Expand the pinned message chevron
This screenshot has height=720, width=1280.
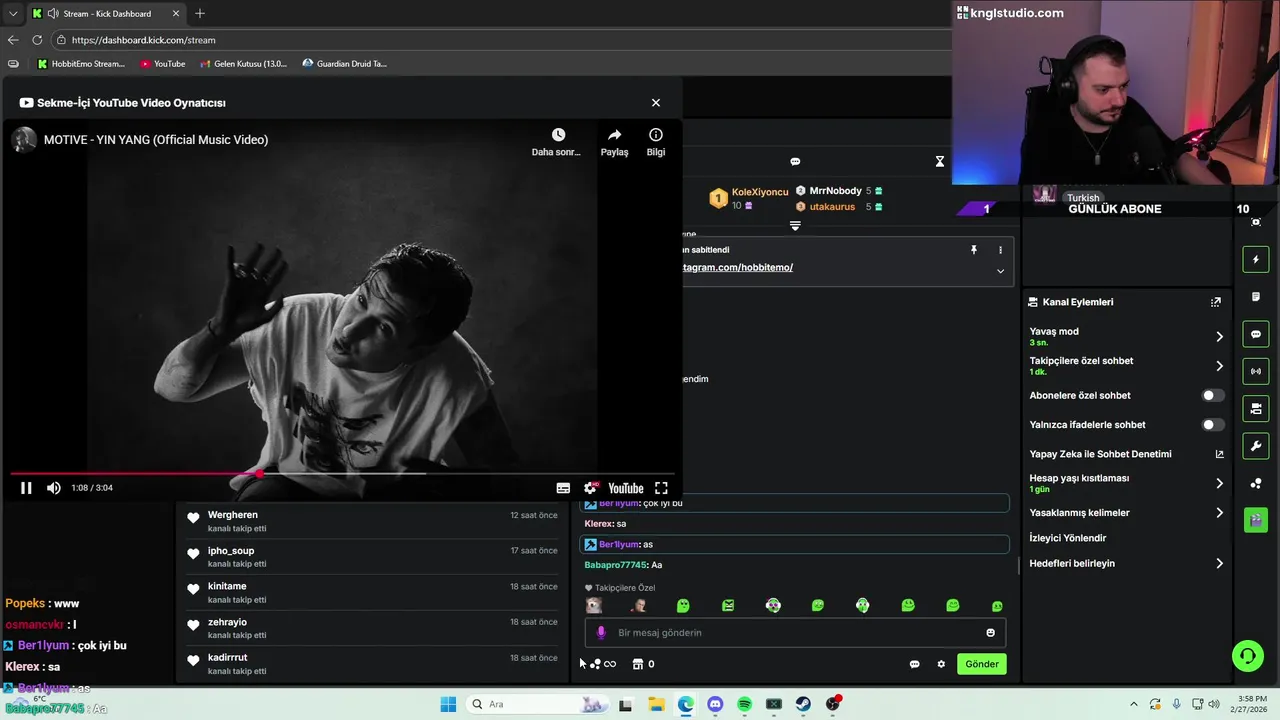click(x=1000, y=271)
